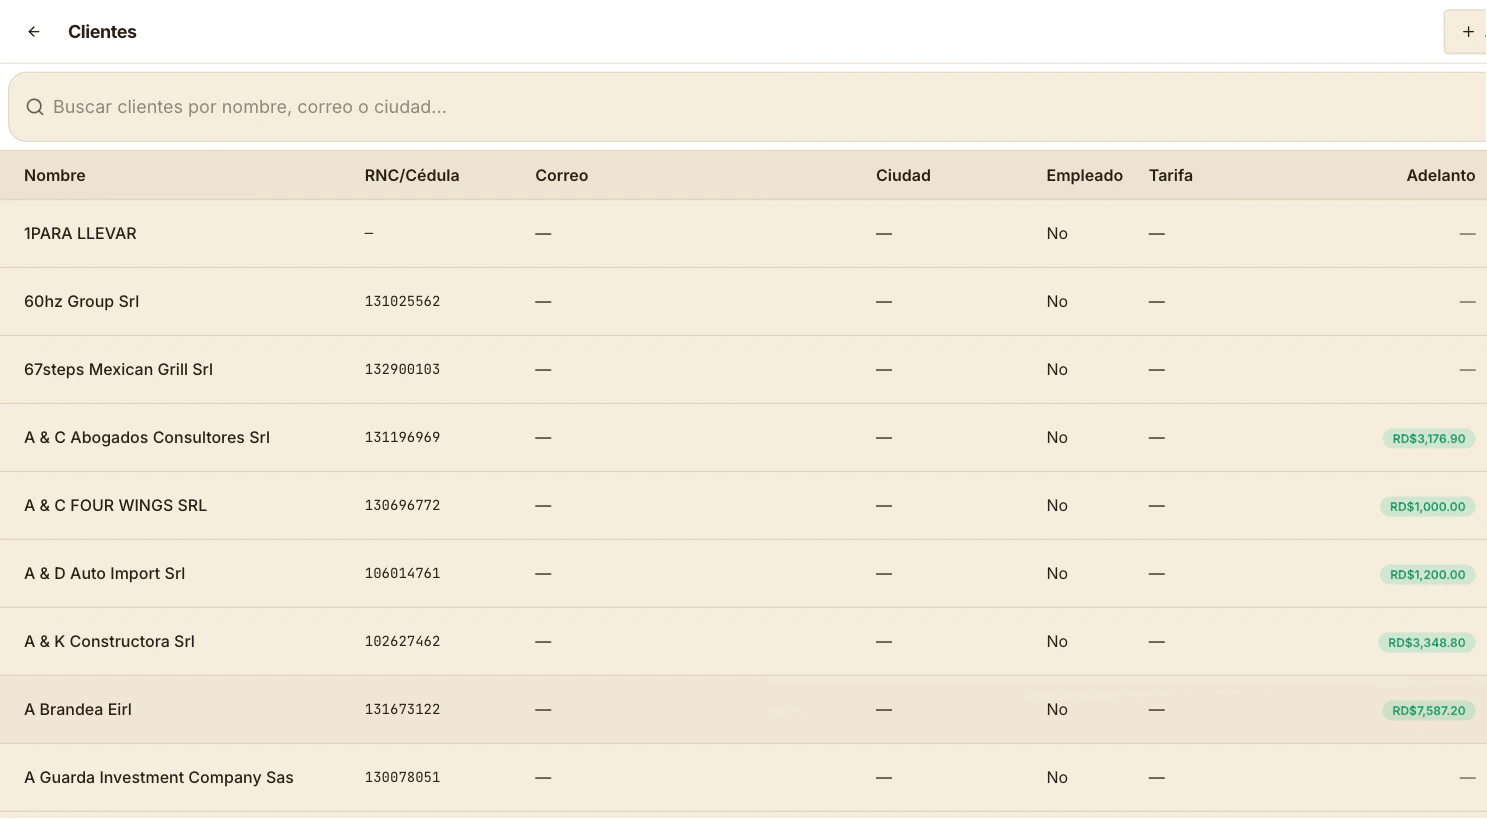Click the Ciudad column header
Screen dimensions: 1487x819
(903, 175)
